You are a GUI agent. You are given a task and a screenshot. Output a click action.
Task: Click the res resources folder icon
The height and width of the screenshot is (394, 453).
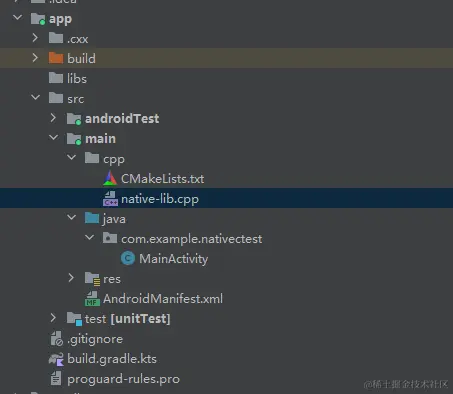coord(92,279)
